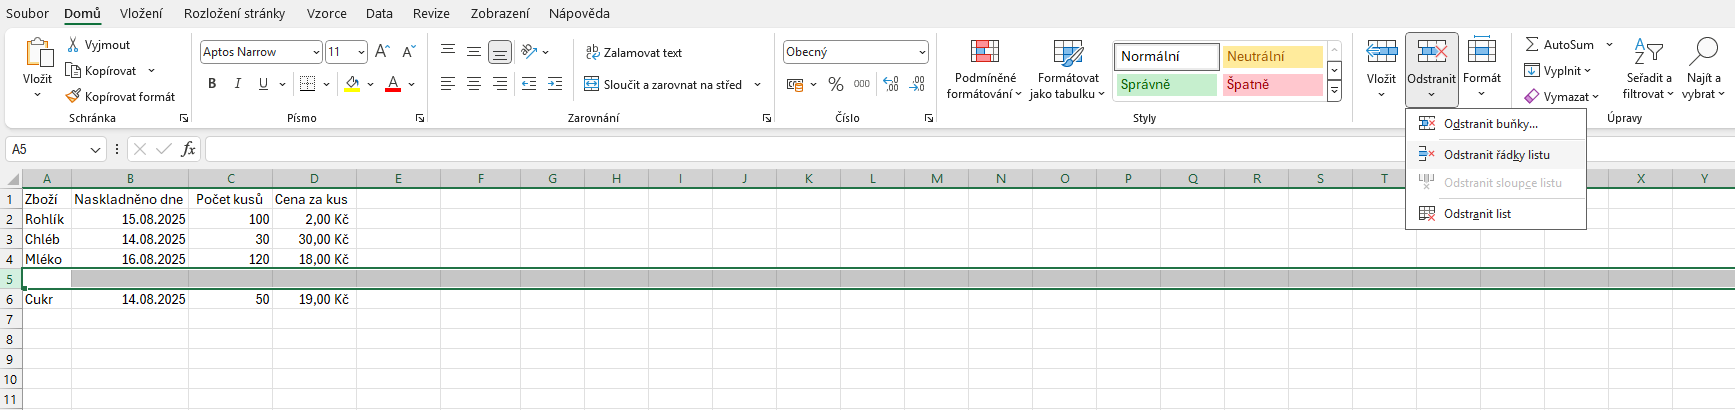This screenshot has height=410, width=1735.
Task: Expand AutoSum dropdown arrow
Action: [x=1609, y=45]
